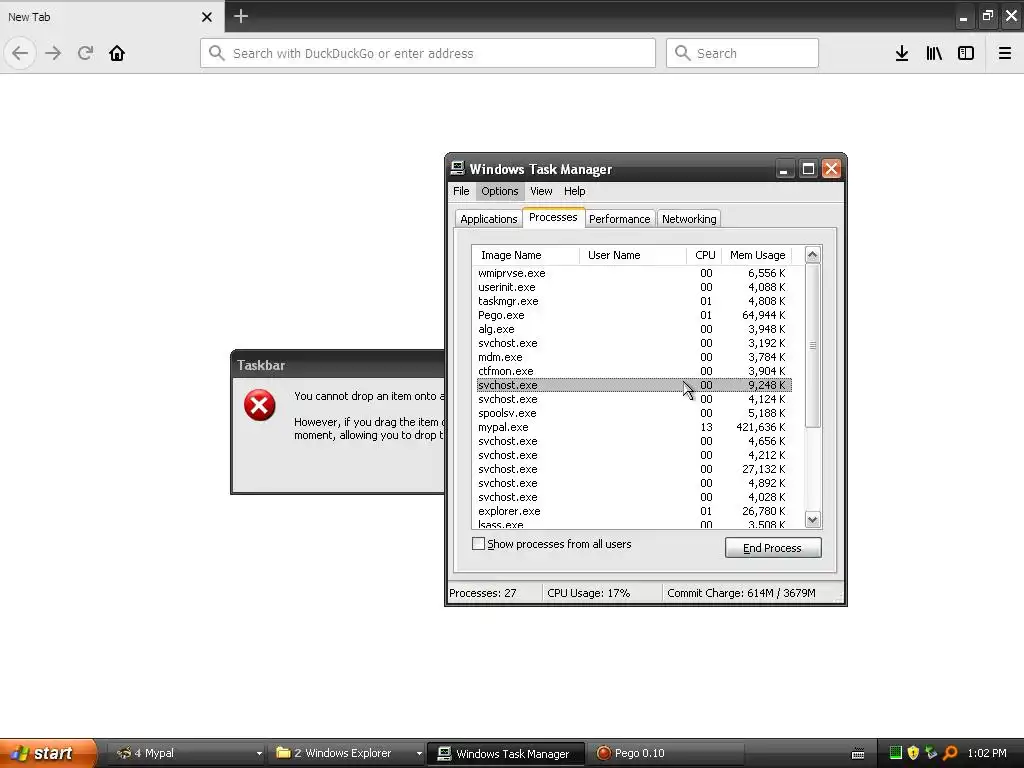Screen dimensions: 1024x768
Task: Select the mdm.exe process
Action: click(633, 357)
